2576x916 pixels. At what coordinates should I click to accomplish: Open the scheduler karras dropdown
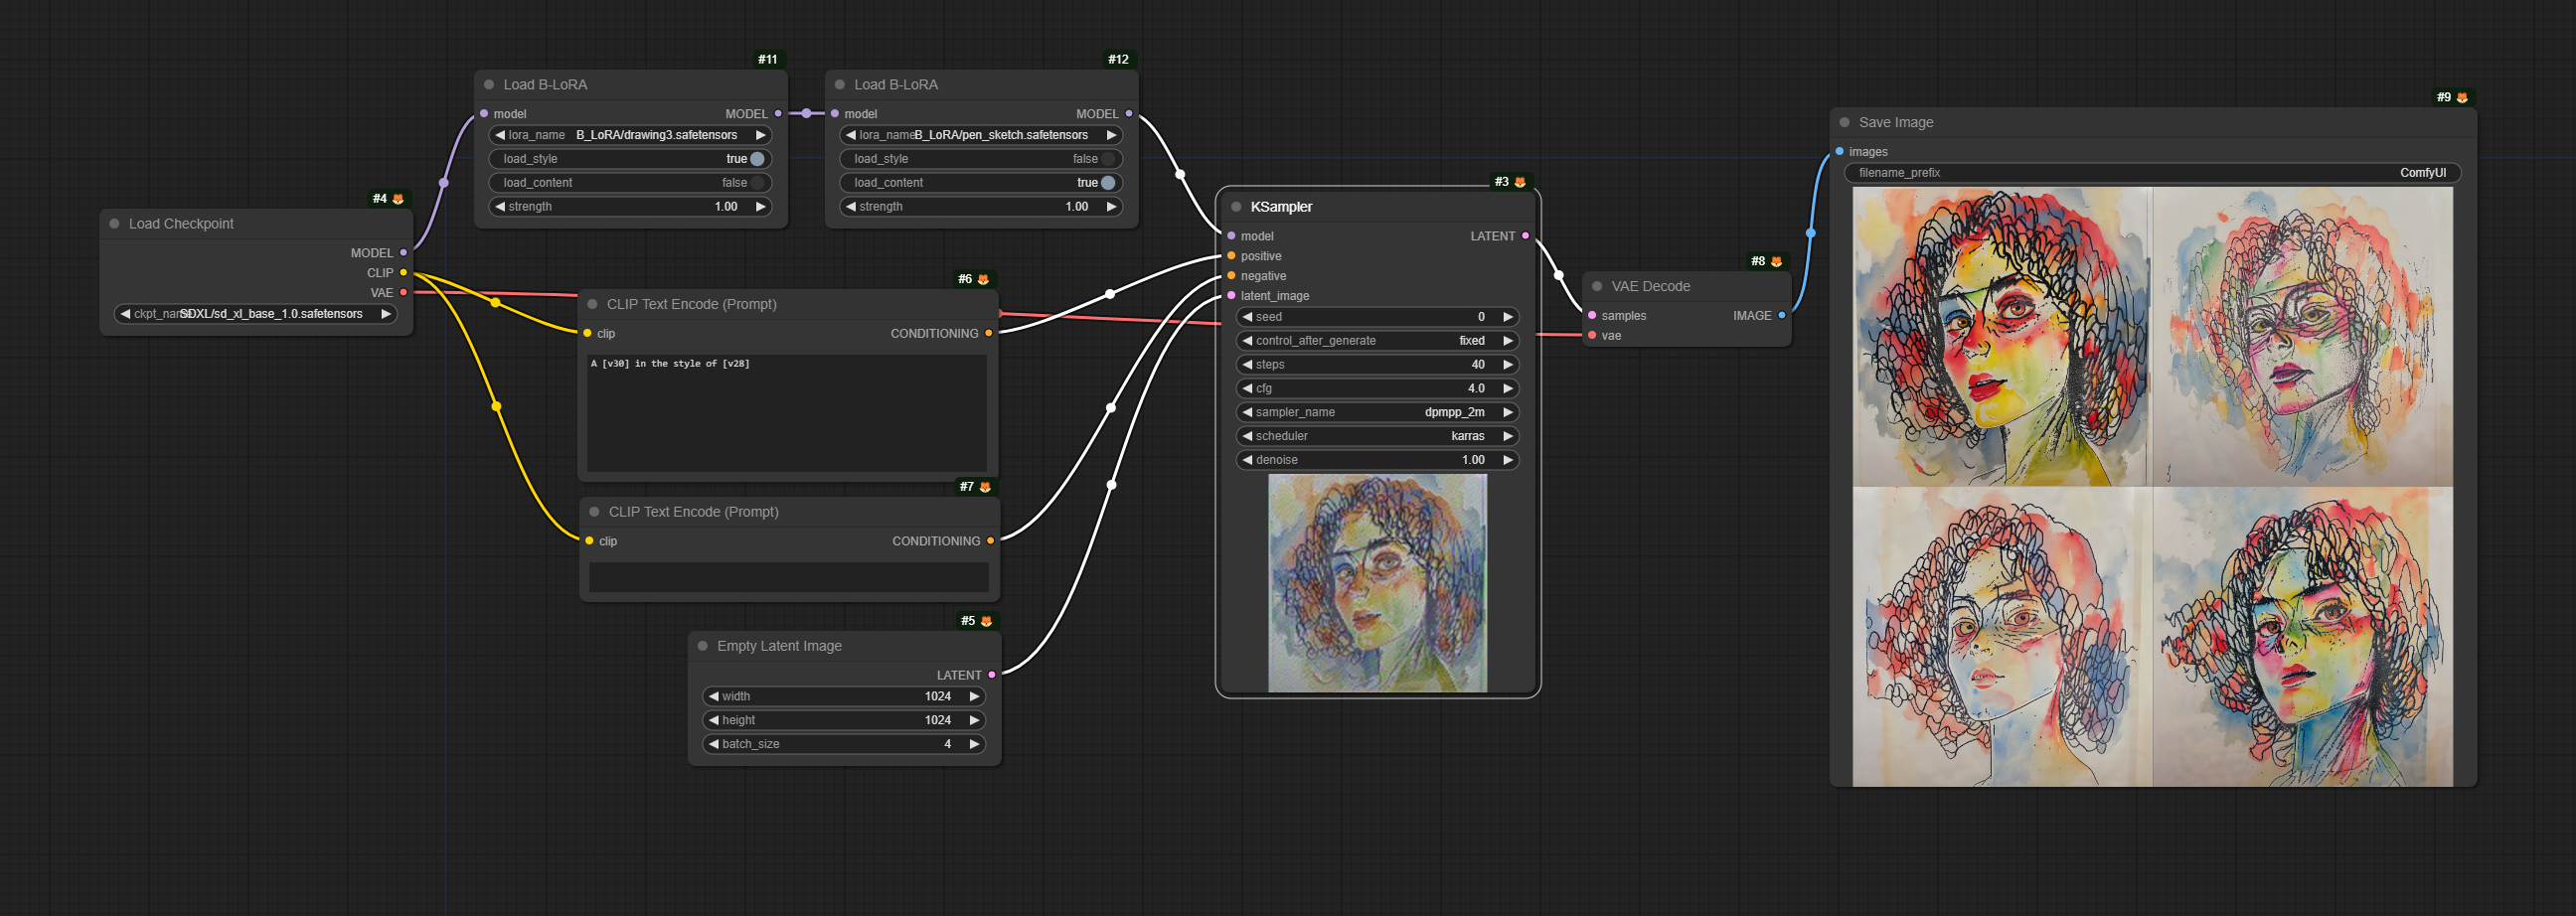1378,436
